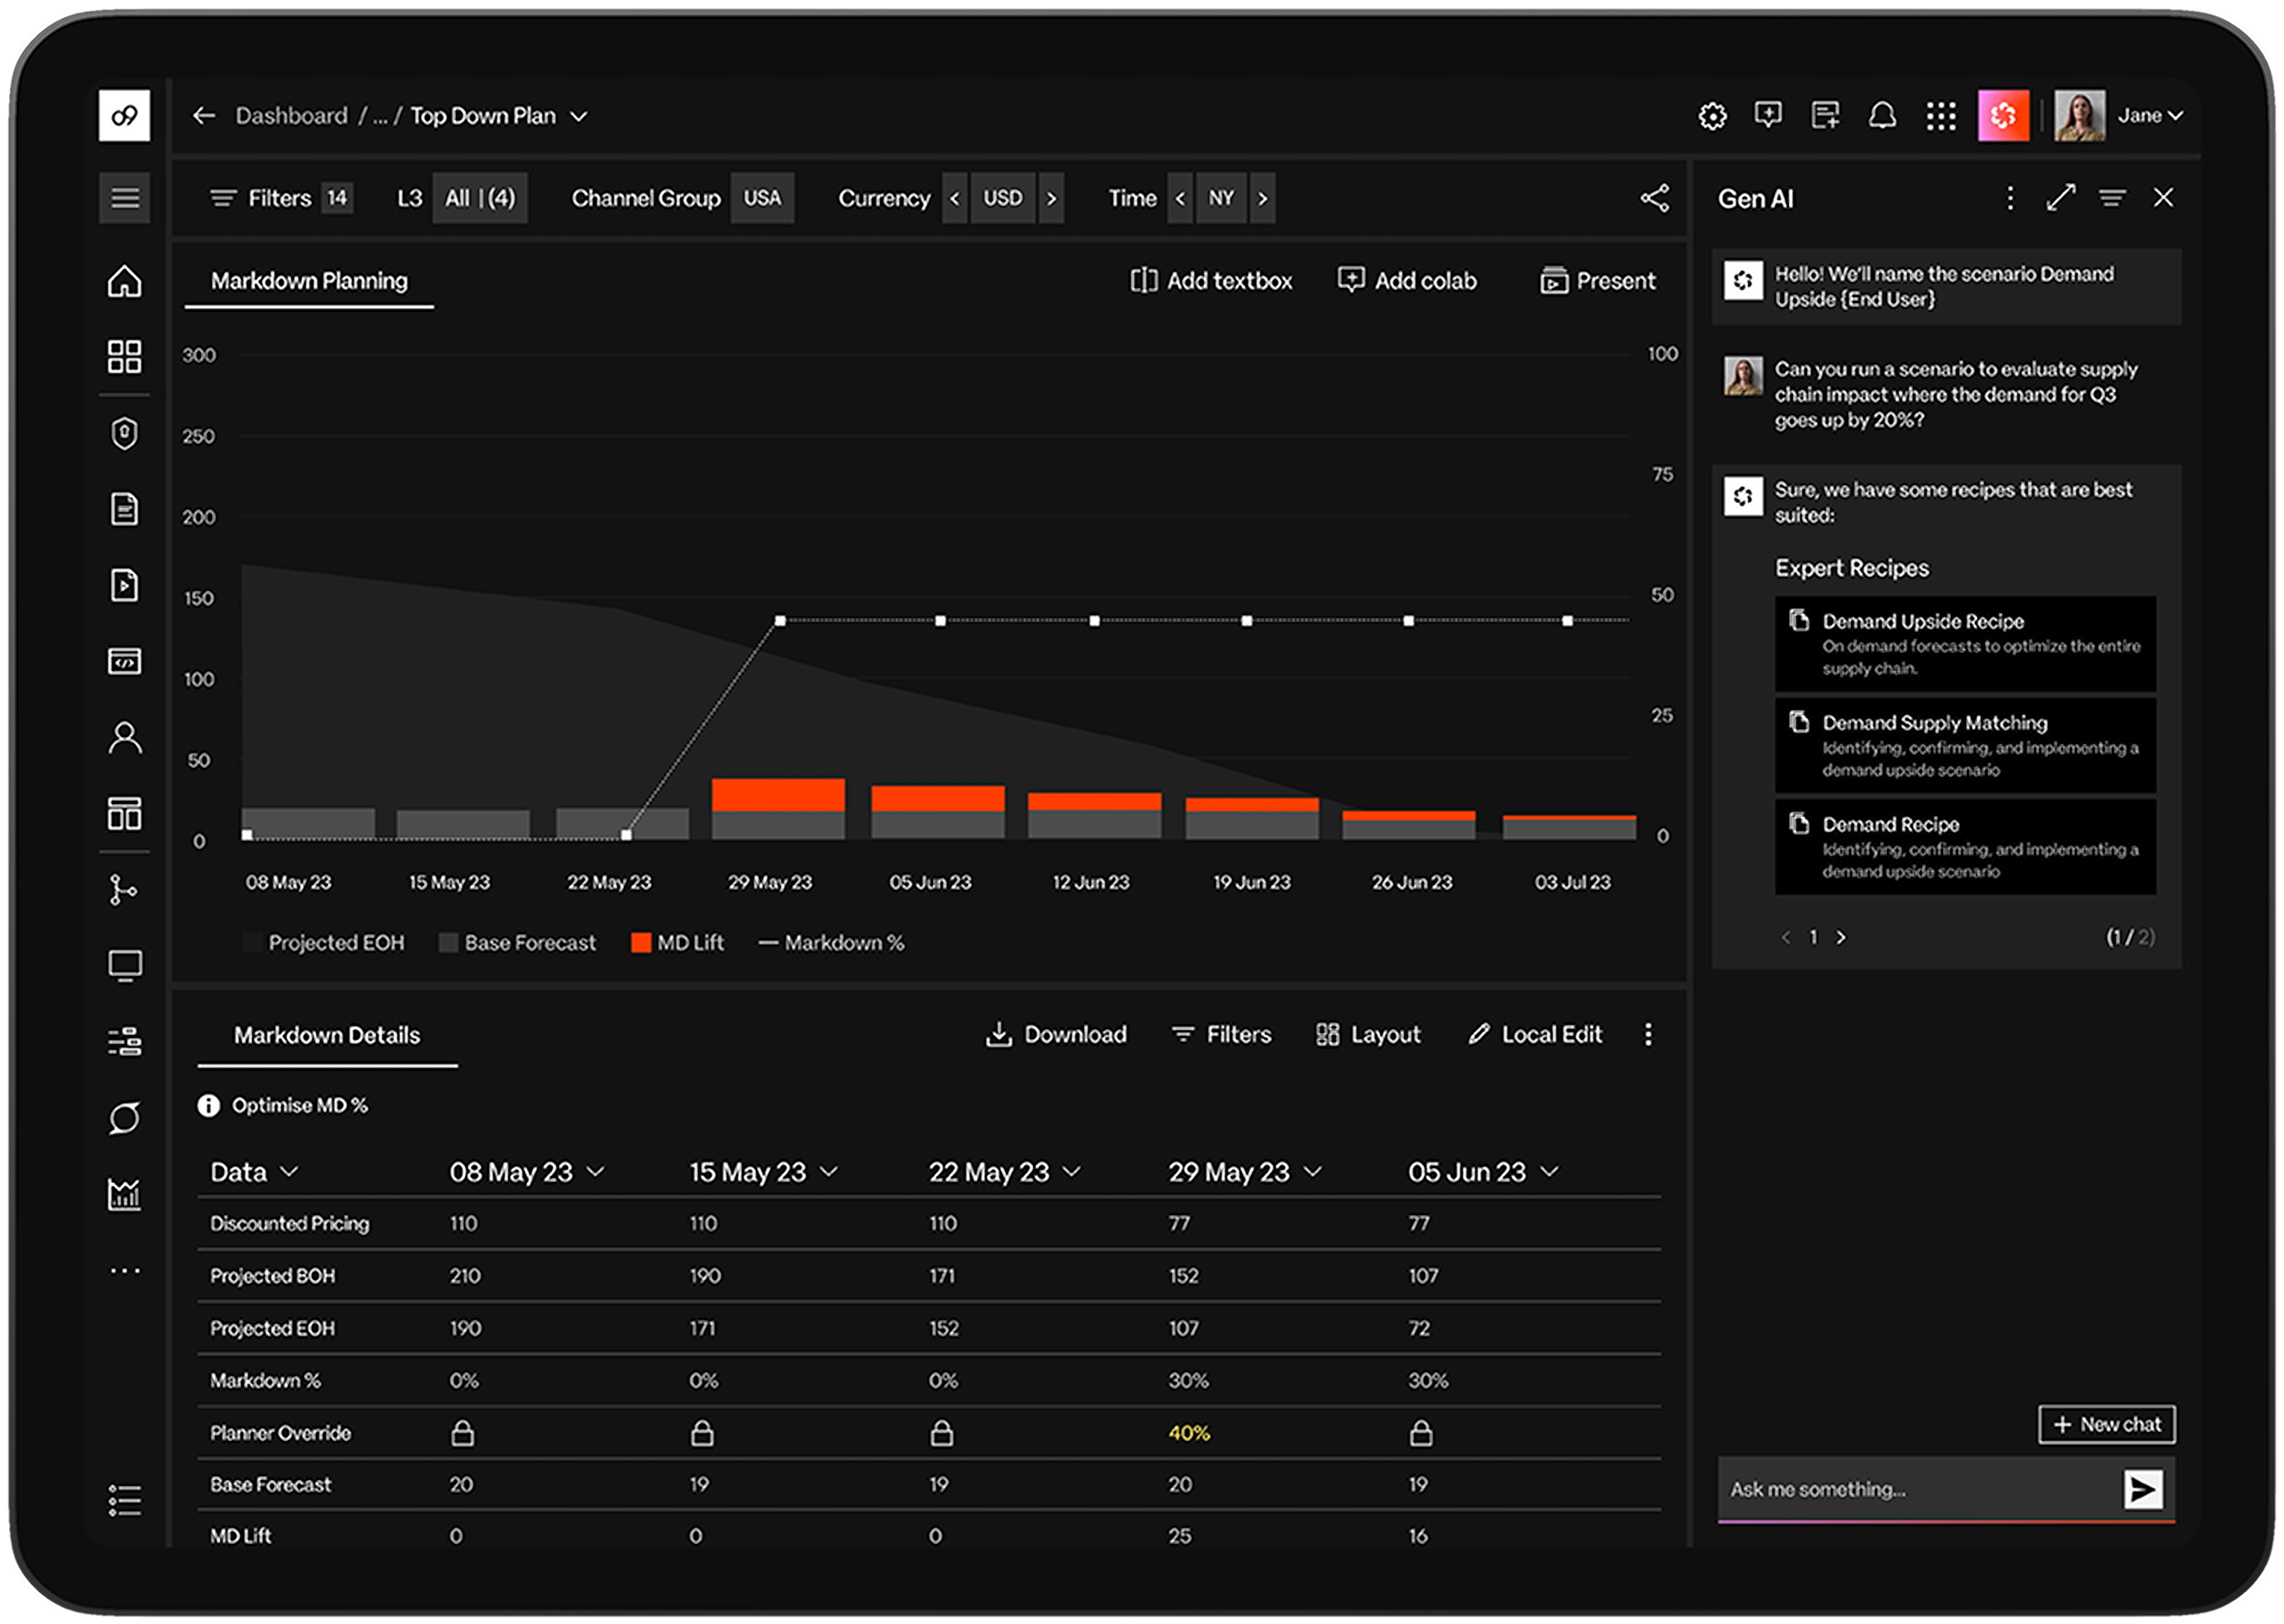The width and height of the screenshot is (2284, 1624).
Task: Select the Home icon in the left sidebar
Action: (124, 283)
